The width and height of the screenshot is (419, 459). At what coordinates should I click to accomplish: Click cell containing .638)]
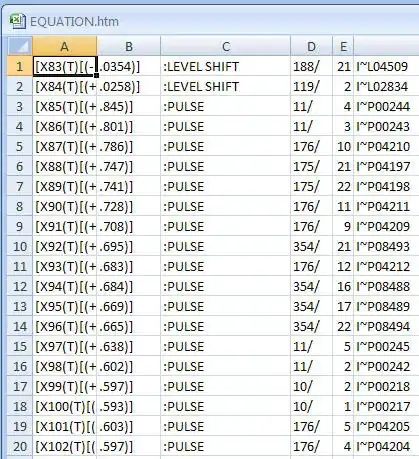(x=129, y=346)
